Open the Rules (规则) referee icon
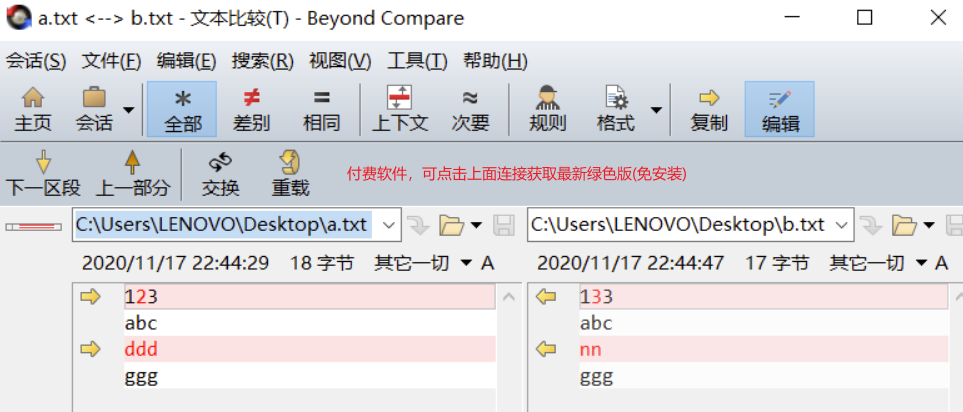The image size is (963, 412). pyautogui.click(x=547, y=109)
